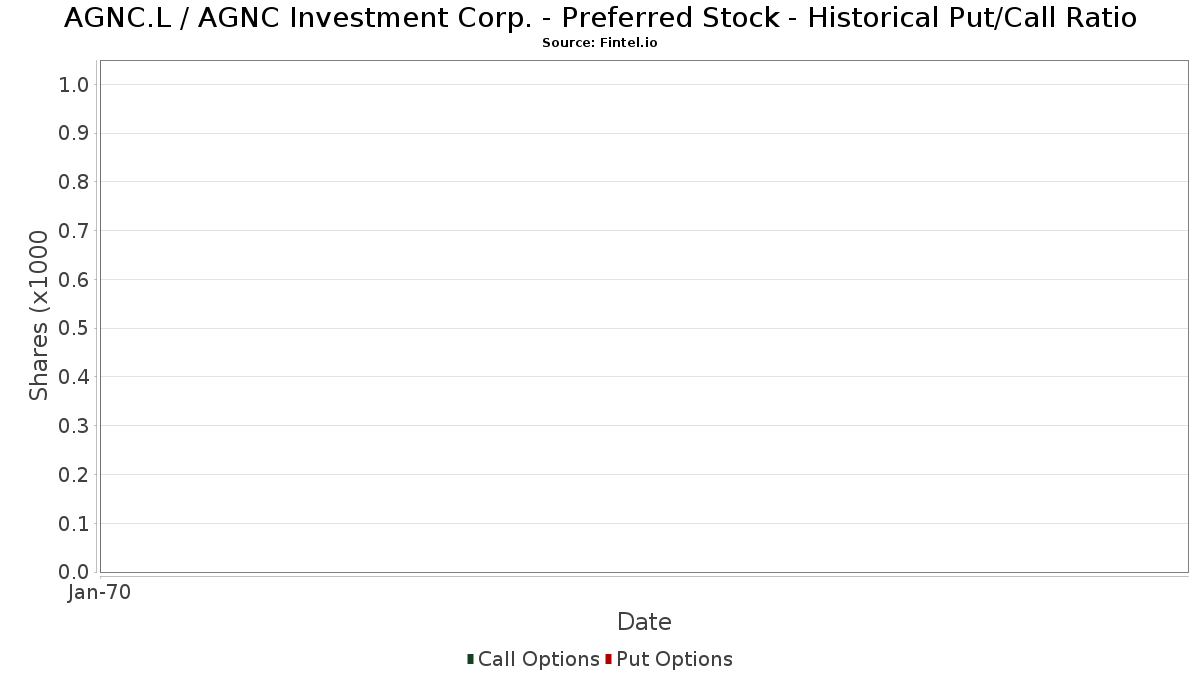The width and height of the screenshot is (1200, 675).
Task: Click the green Call Options legend swatch
Action: (470, 659)
